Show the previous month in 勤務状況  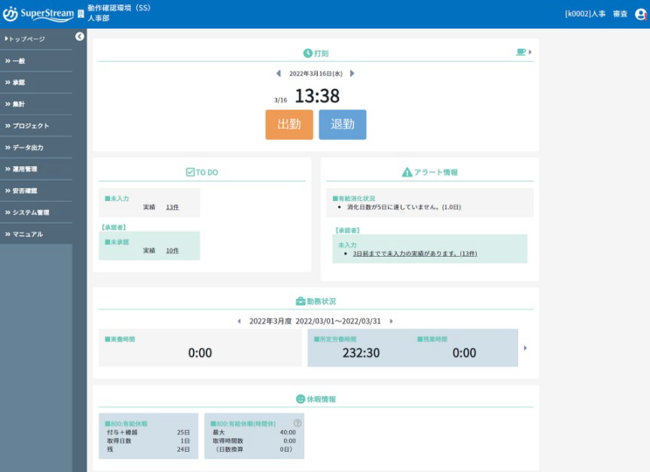(x=239, y=321)
